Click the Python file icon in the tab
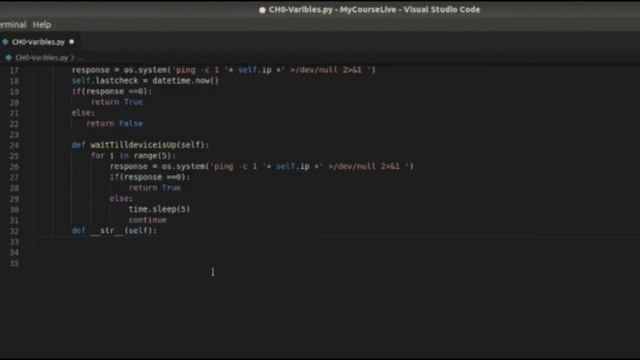 pos(5,42)
